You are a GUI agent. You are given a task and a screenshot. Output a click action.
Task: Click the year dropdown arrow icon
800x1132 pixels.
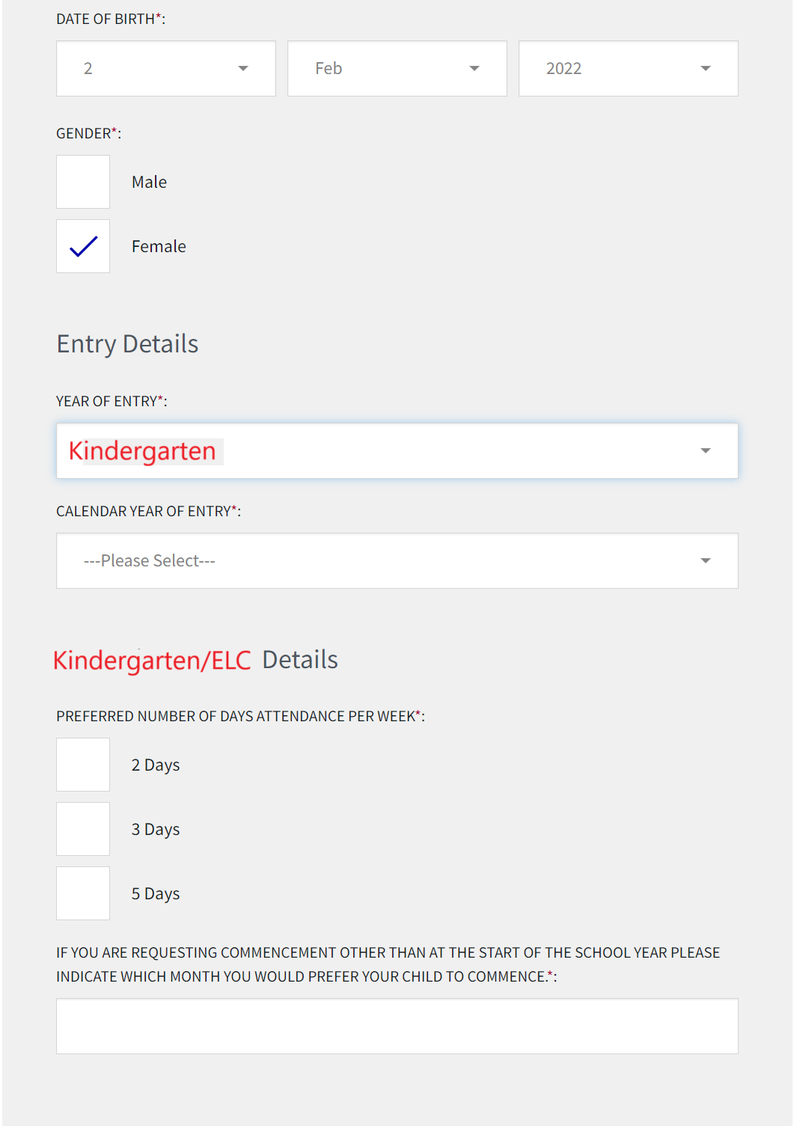706,68
